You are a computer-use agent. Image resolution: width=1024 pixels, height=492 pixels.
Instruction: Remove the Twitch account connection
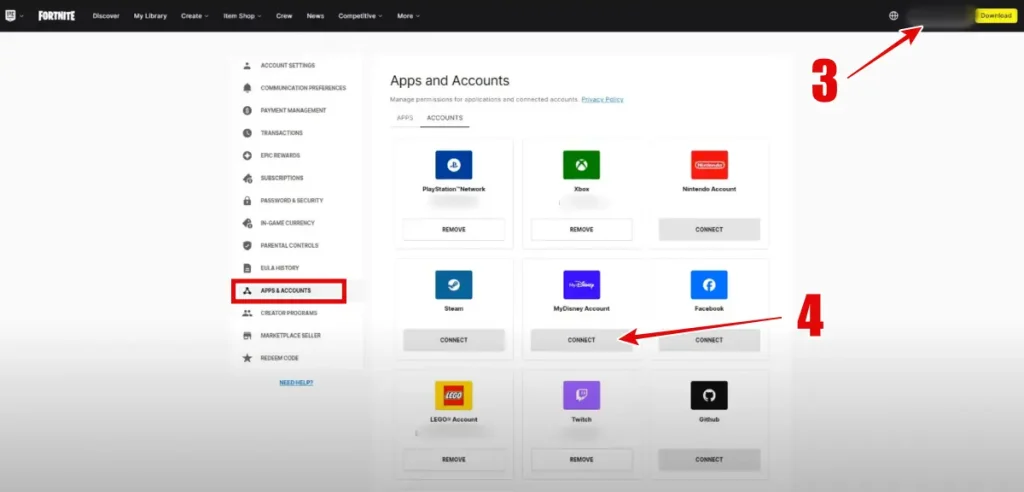[x=581, y=459]
